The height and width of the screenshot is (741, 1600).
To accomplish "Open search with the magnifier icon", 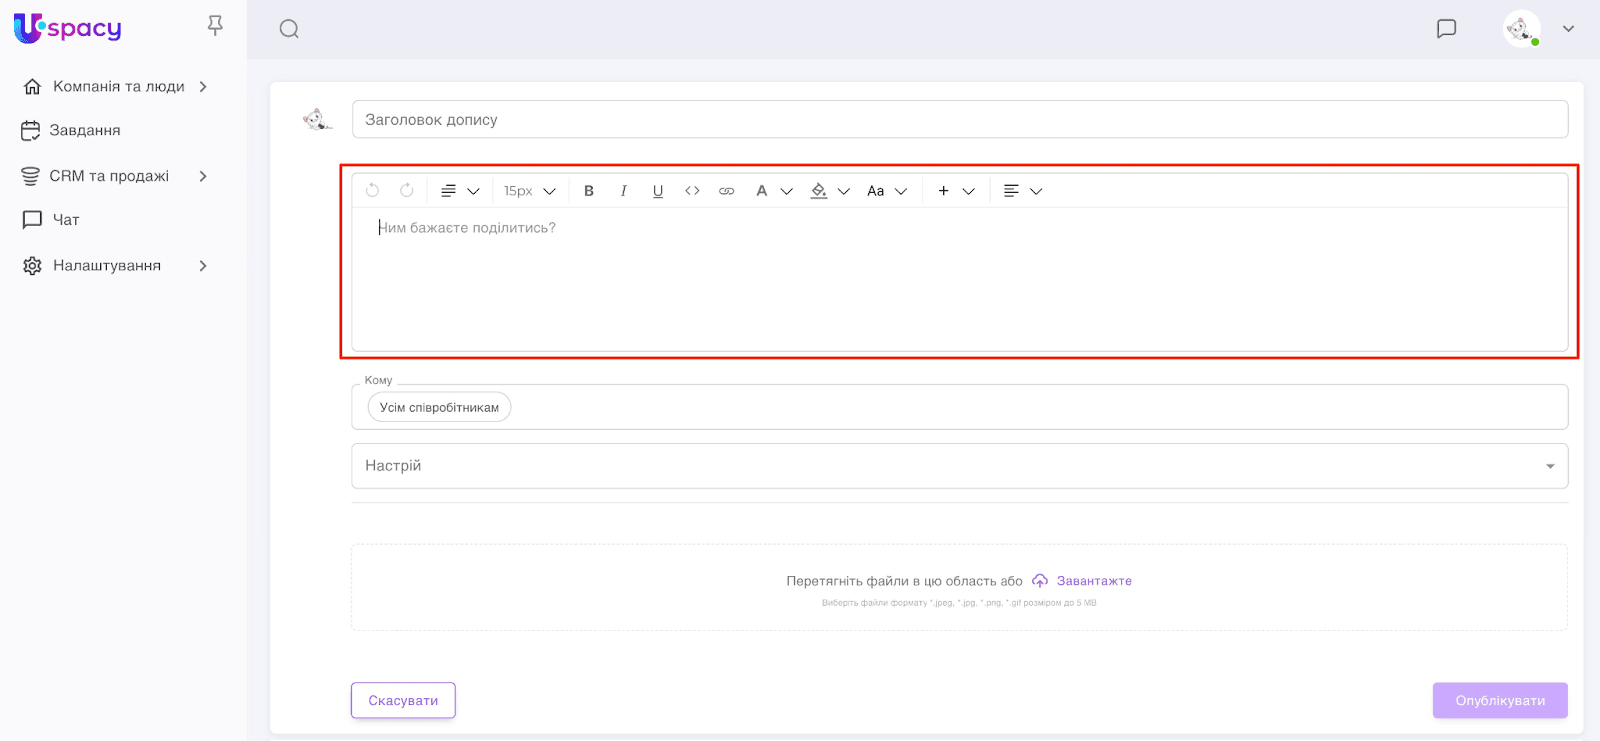I will pos(289,29).
